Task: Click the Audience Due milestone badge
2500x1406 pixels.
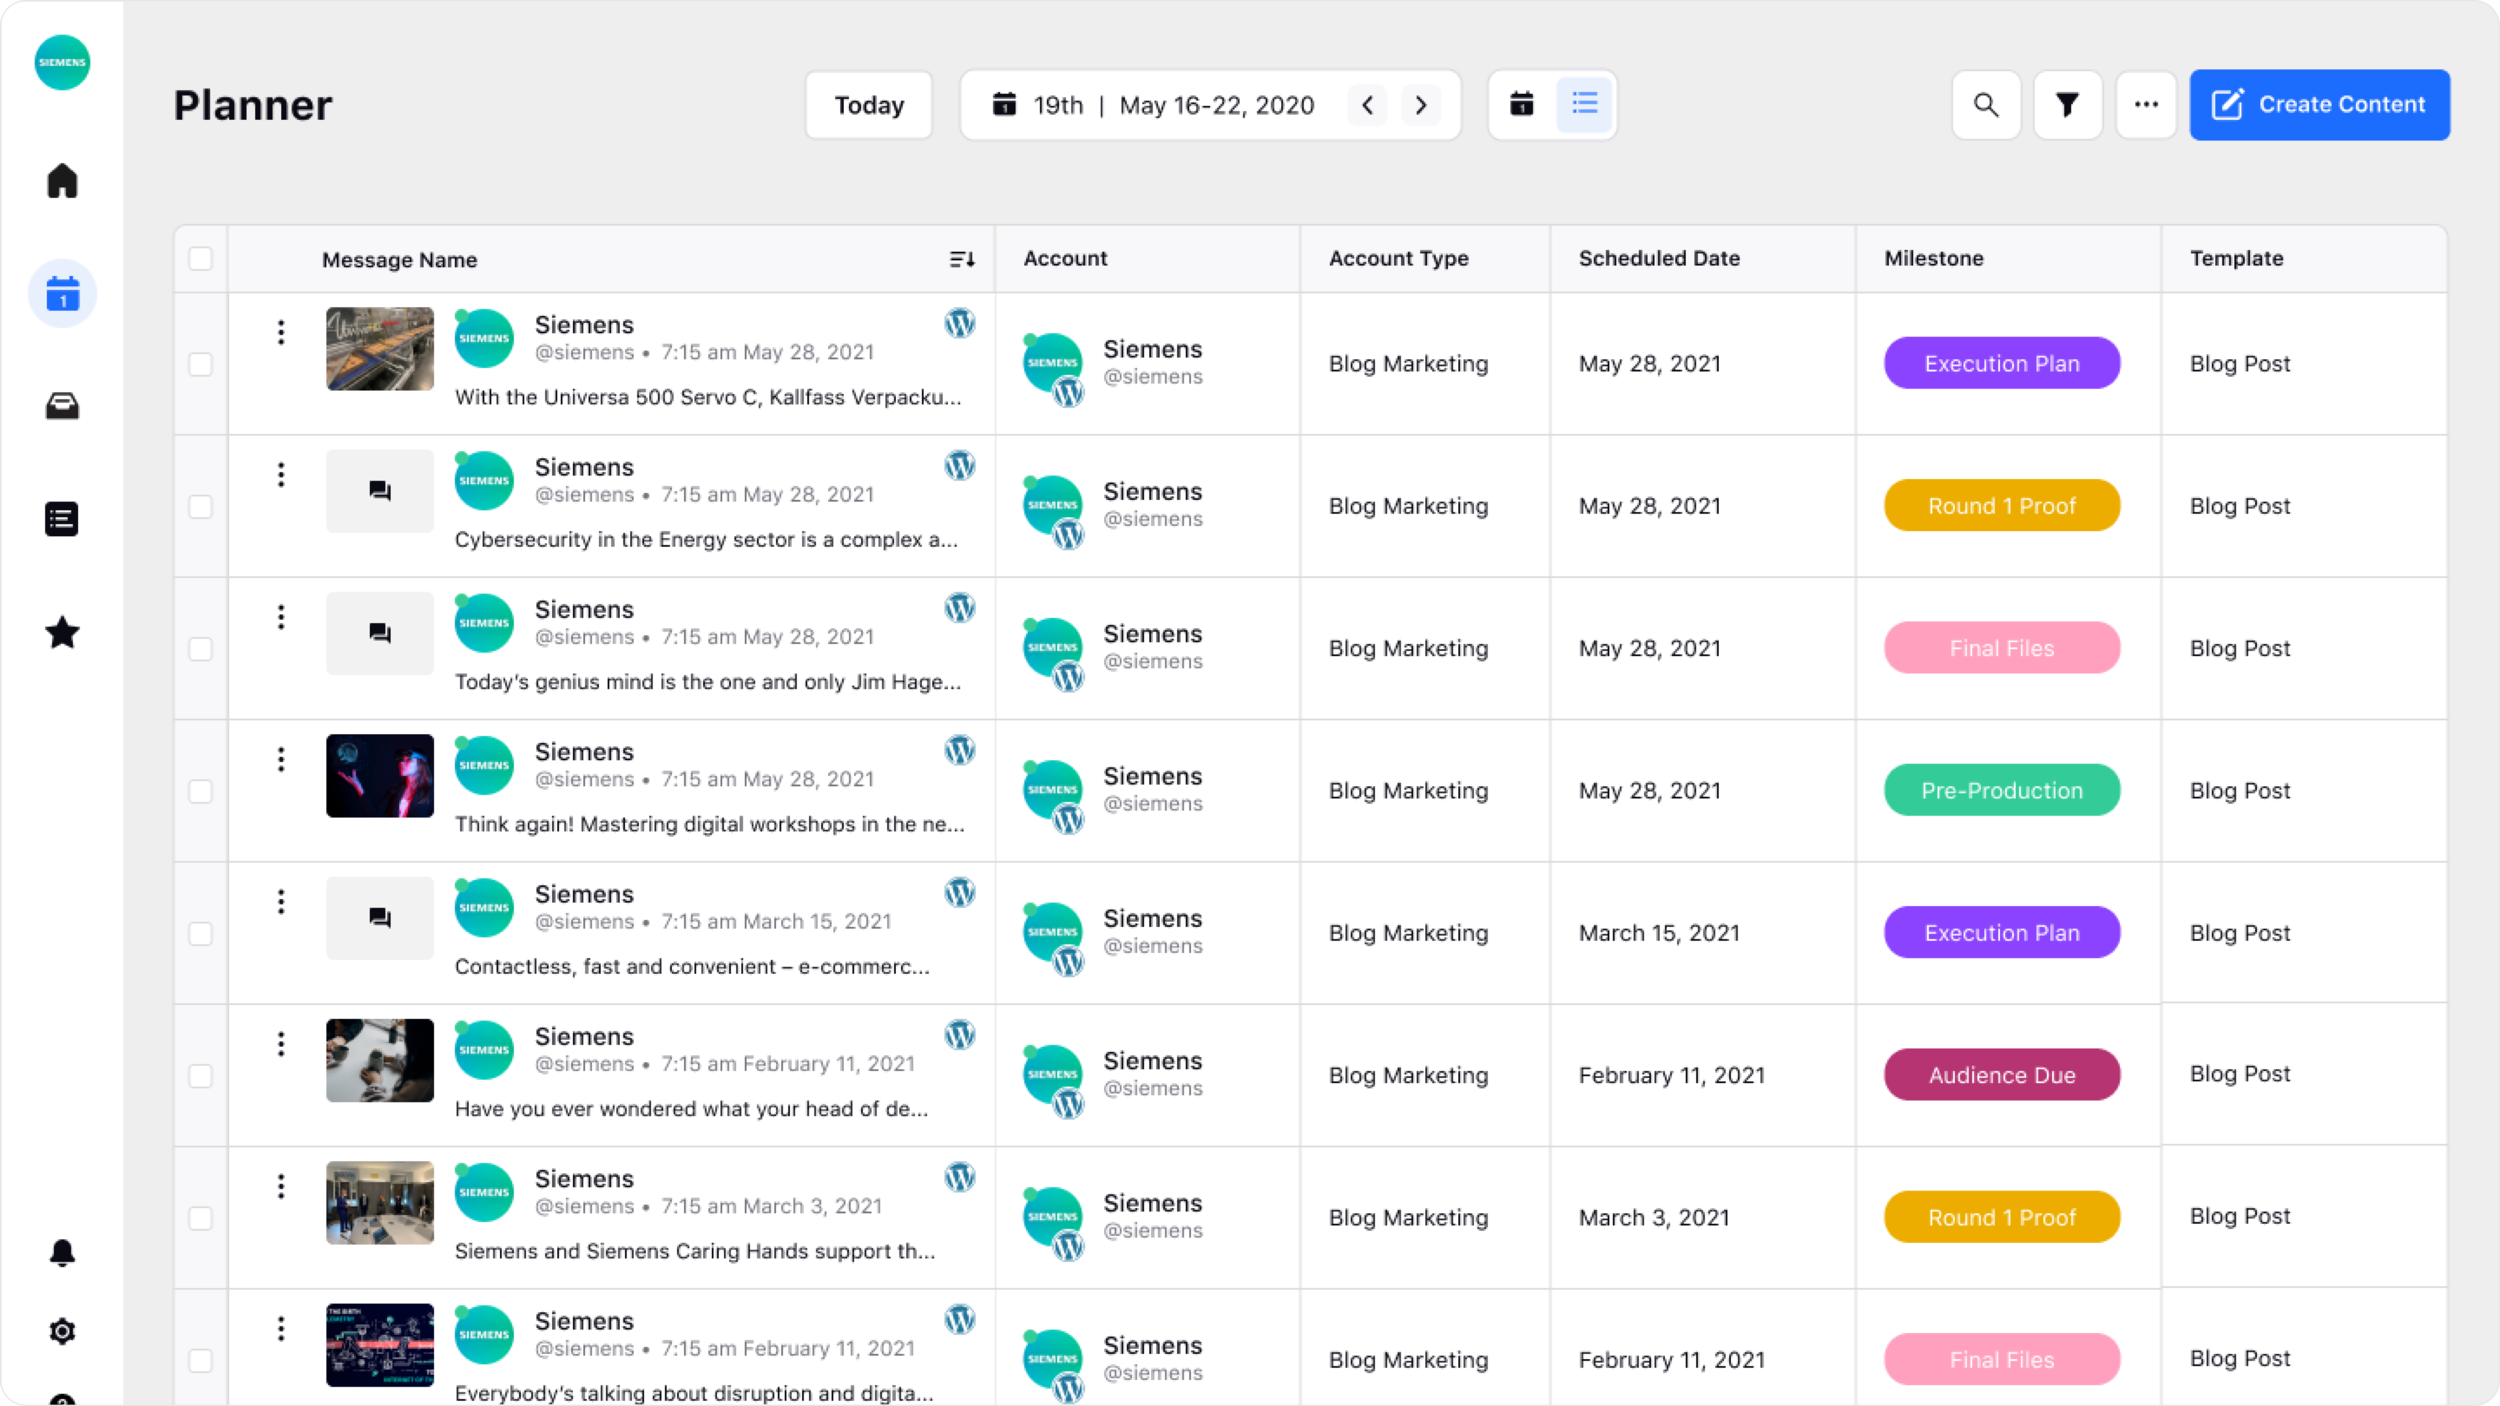Action: (2002, 1074)
